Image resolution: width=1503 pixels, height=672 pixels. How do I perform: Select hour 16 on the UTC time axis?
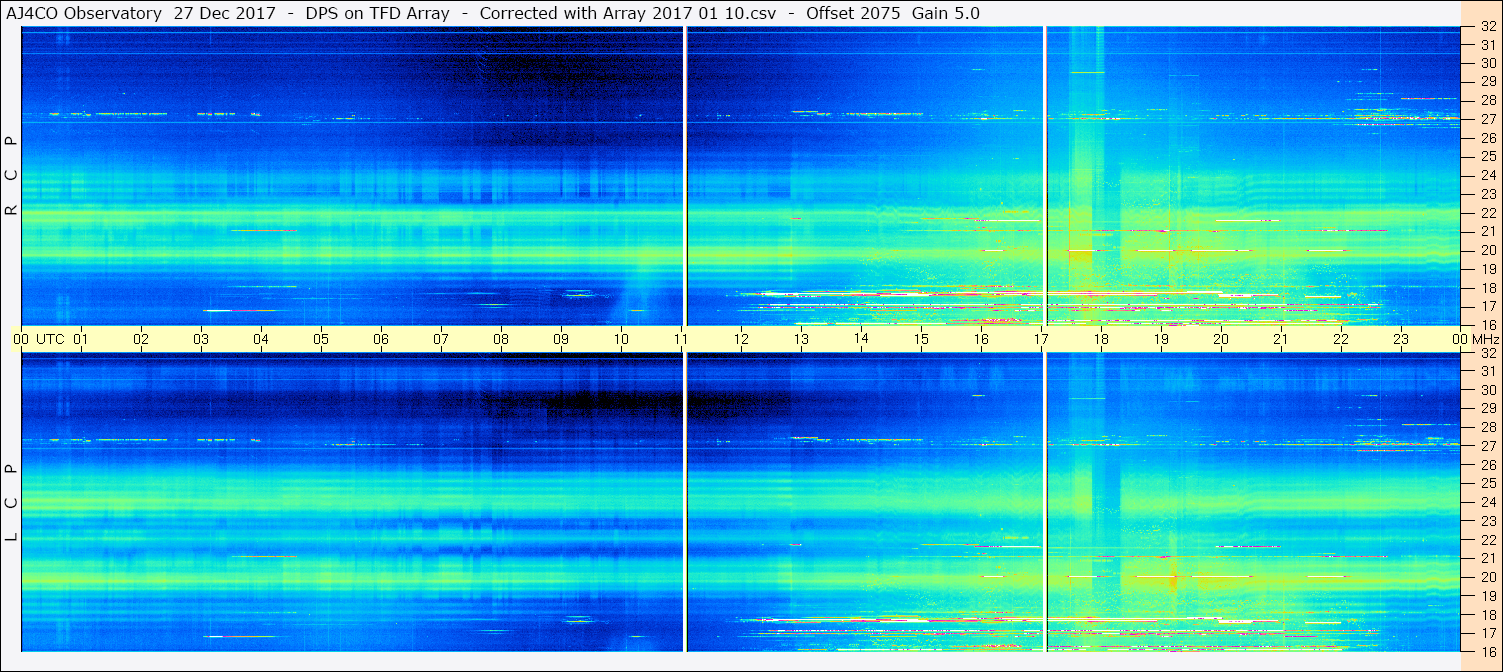[981, 339]
